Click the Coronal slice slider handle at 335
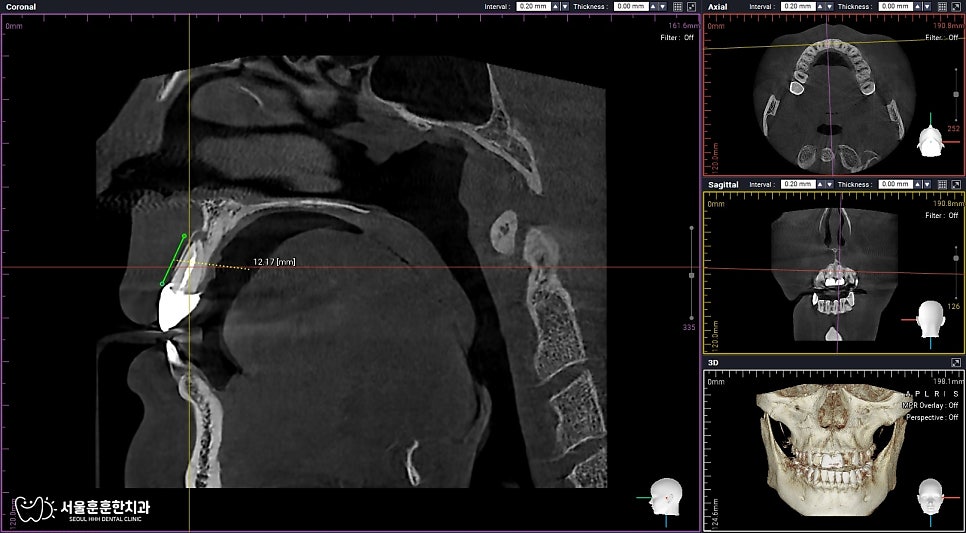The image size is (966, 533). pyautogui.click(x=691, y=275)
